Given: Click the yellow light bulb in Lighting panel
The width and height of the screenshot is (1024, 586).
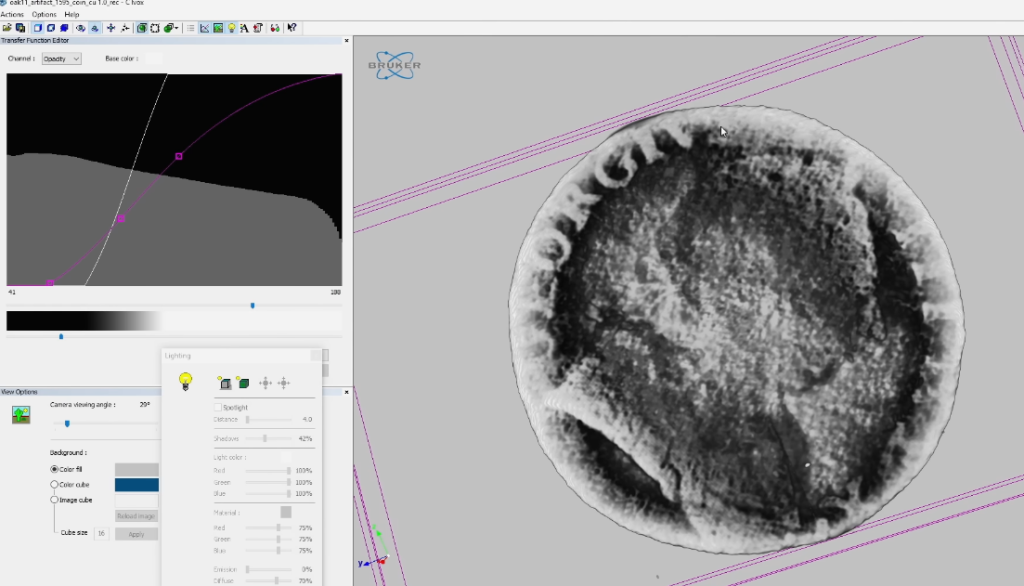Looking at the screenshot, I should tap(185, 380).
